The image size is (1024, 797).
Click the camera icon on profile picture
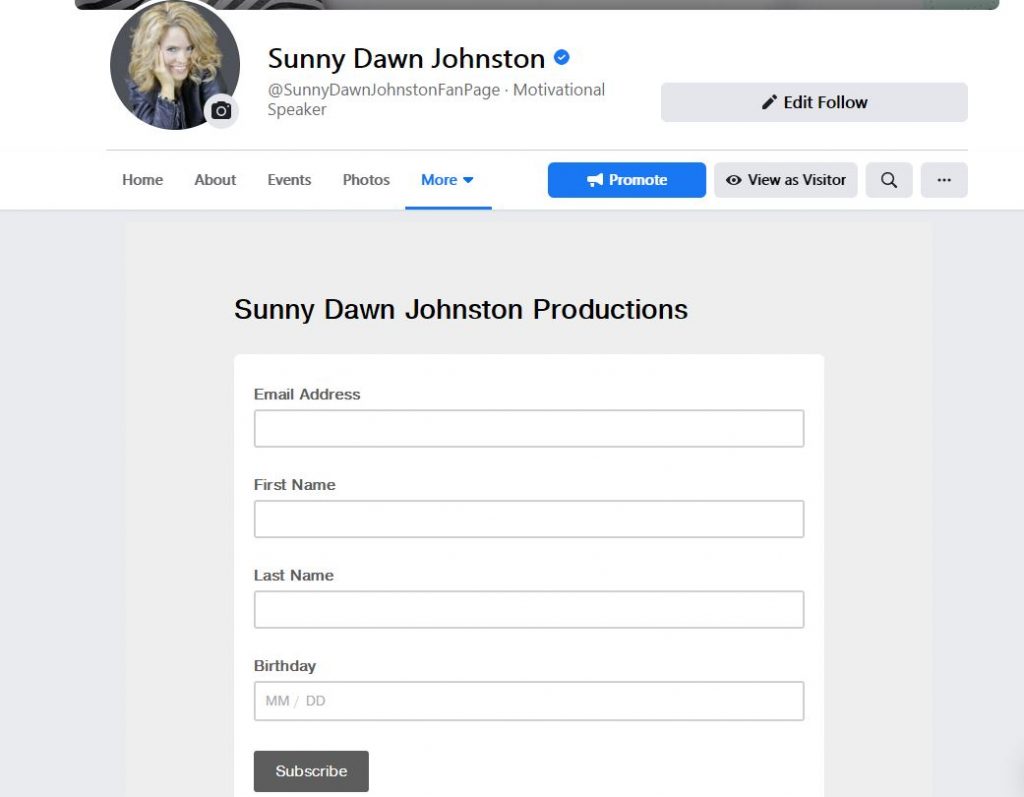[x=221, y=111]
